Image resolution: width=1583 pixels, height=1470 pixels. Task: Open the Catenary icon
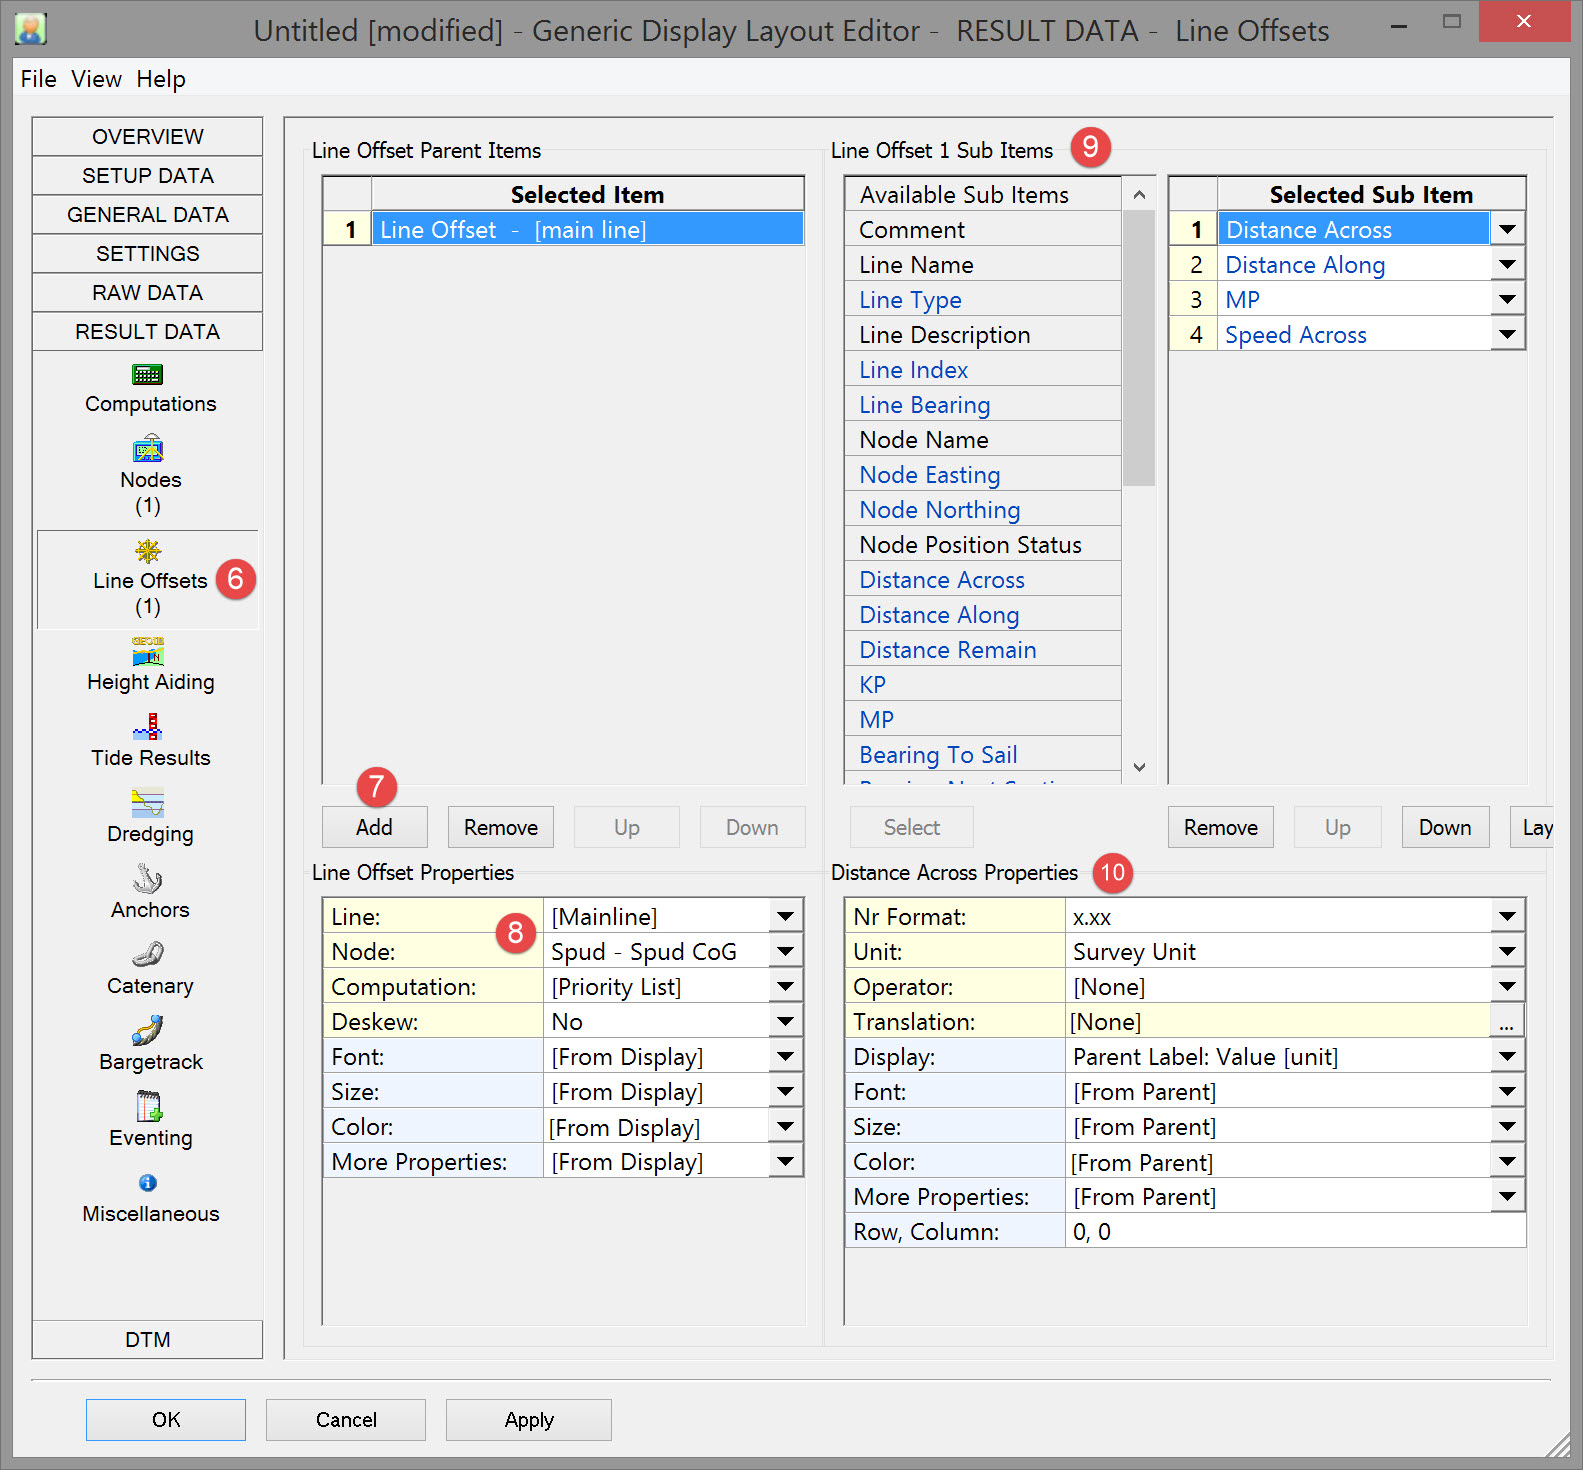147,955
